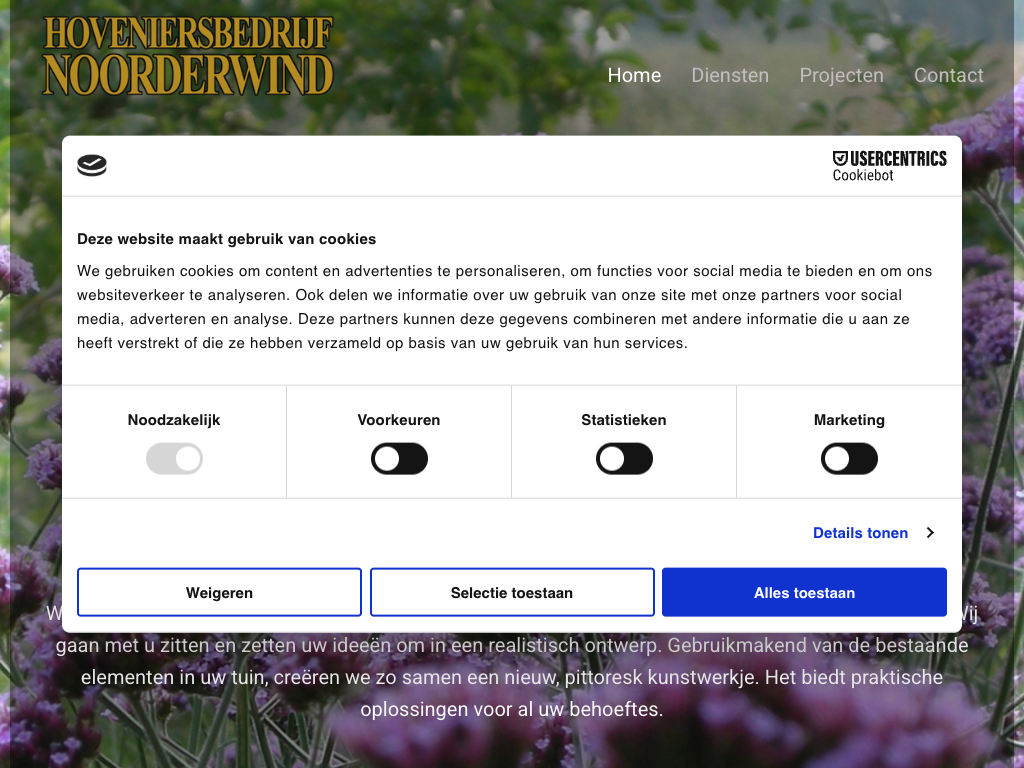Turn on the Statistieken cookies switch
Viewport: 1024px width, 768px height.
[624, 460]
